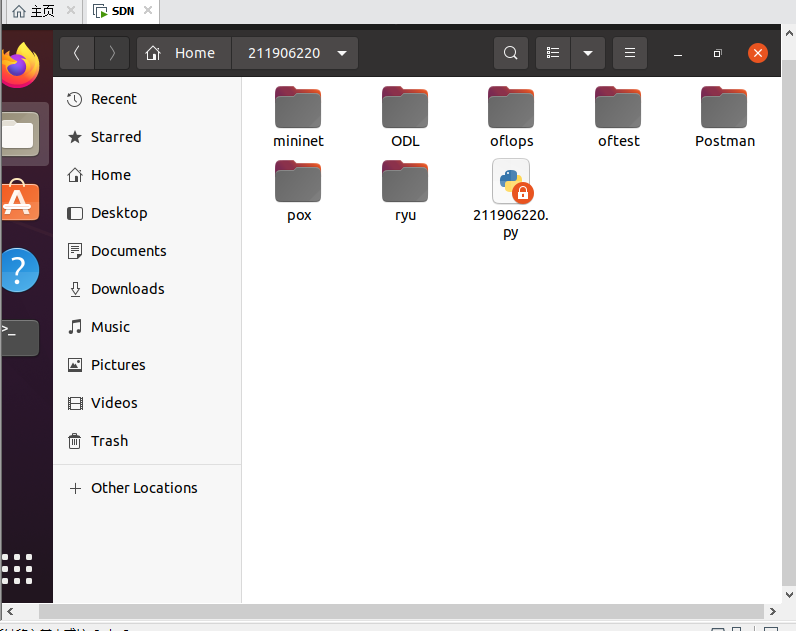
Task: Open view options dropdown arrow
Action: [x=588, y=53]
